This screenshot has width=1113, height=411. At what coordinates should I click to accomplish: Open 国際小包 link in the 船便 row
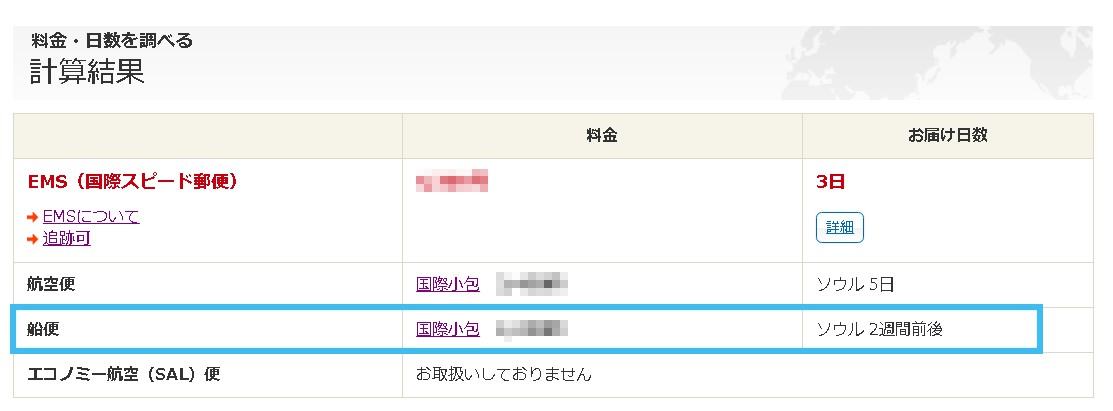point(447,329)
